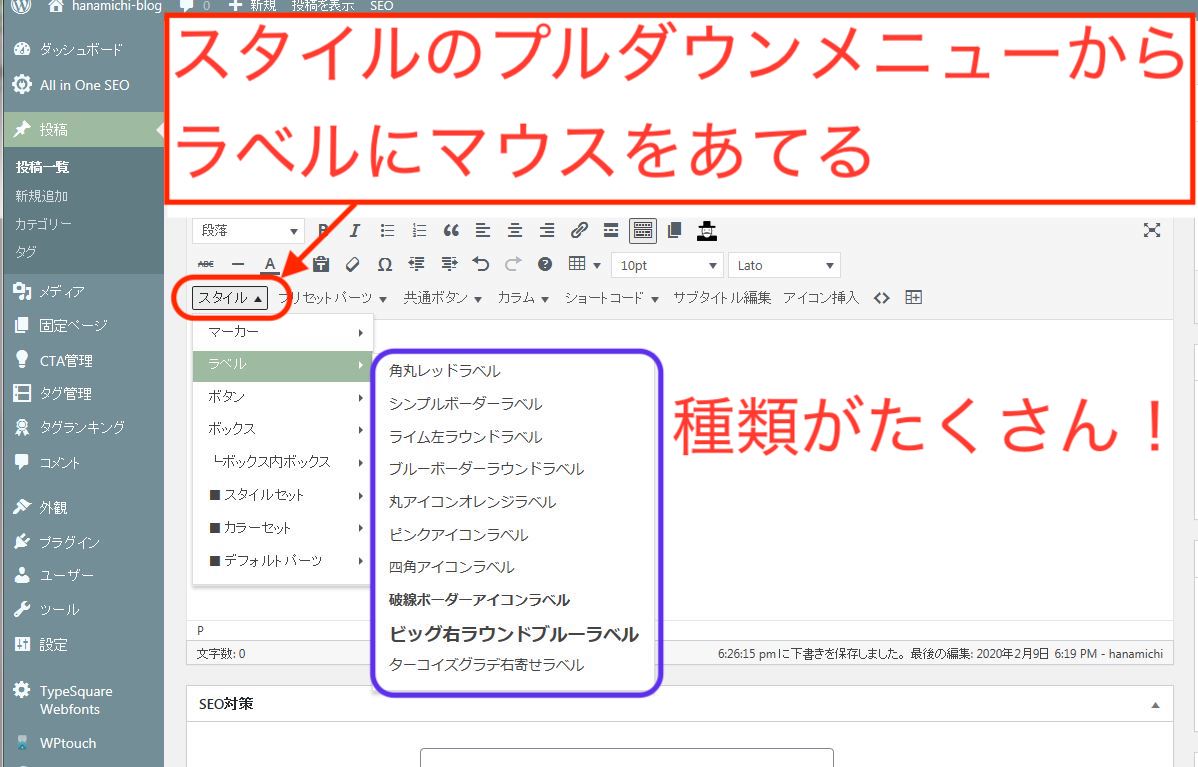Collapse the SEO対策 panel arrow

(1156, 705)
